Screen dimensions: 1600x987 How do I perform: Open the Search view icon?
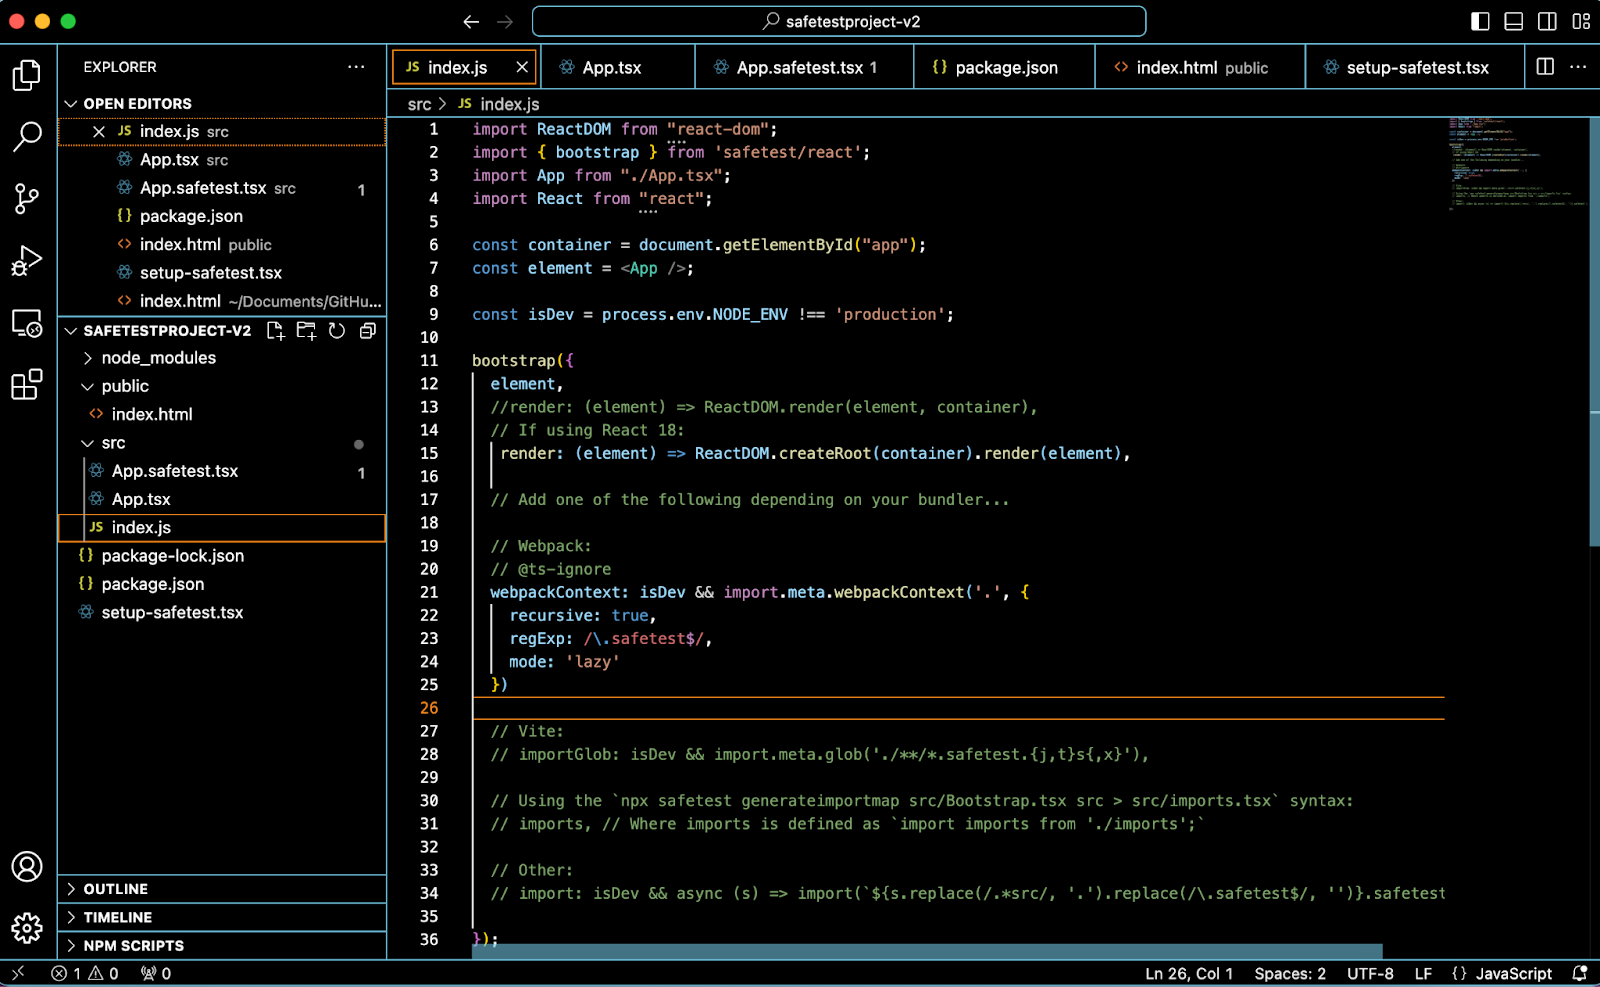pyautogui.click(x=27, y=136)
